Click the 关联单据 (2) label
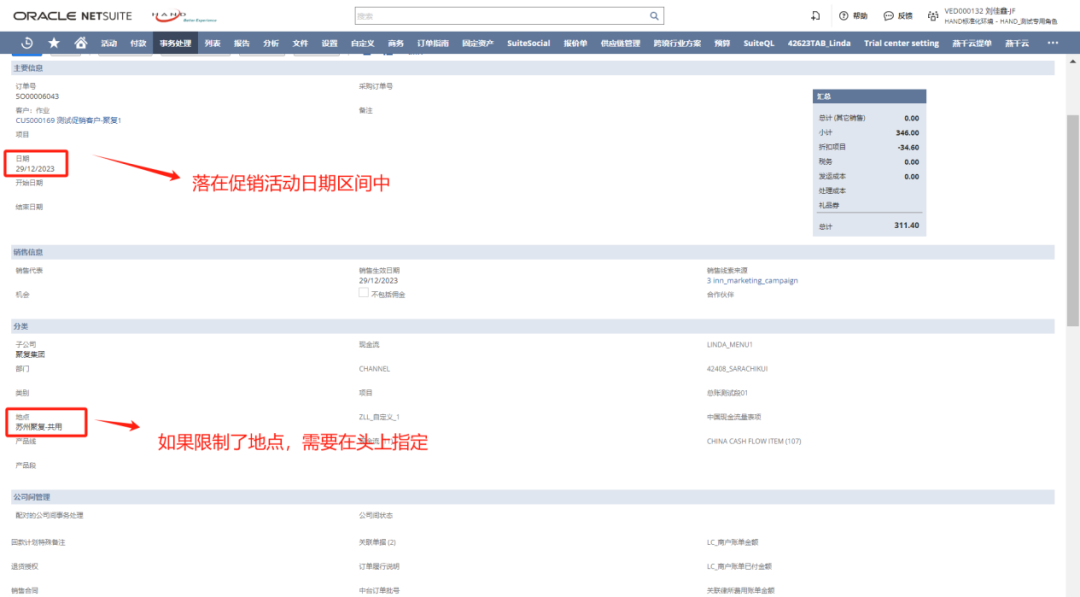The width and height of the screenshot is (1080, 597). [x=377, y=542]
